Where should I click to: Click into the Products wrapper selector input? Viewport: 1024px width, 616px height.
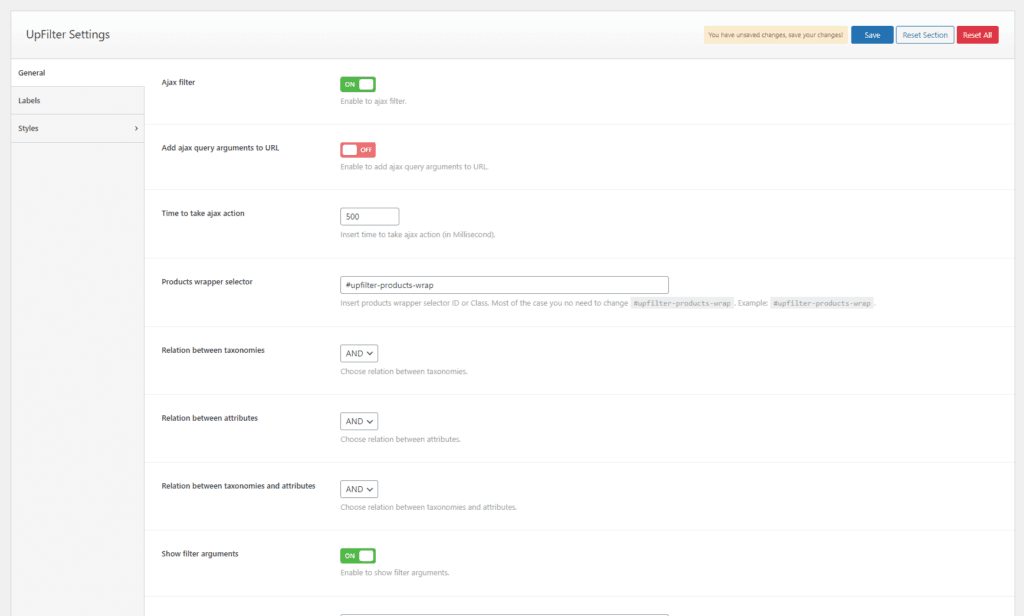[504, 285]
